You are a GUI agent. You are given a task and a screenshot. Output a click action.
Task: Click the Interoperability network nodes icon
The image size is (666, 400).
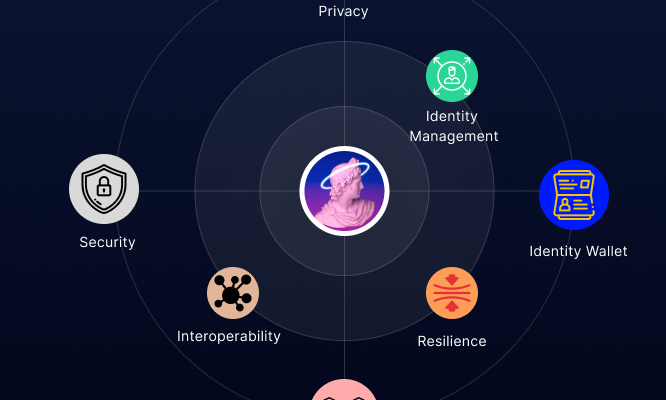tap(233, 293)
